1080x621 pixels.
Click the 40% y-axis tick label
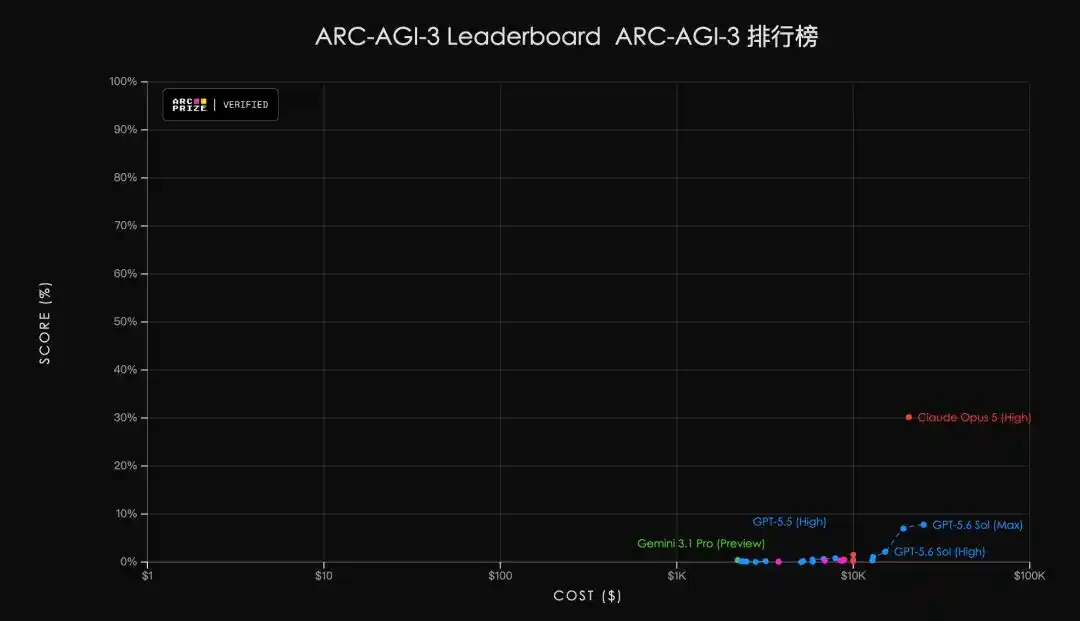pyautogui.click(x=125, y=370)
